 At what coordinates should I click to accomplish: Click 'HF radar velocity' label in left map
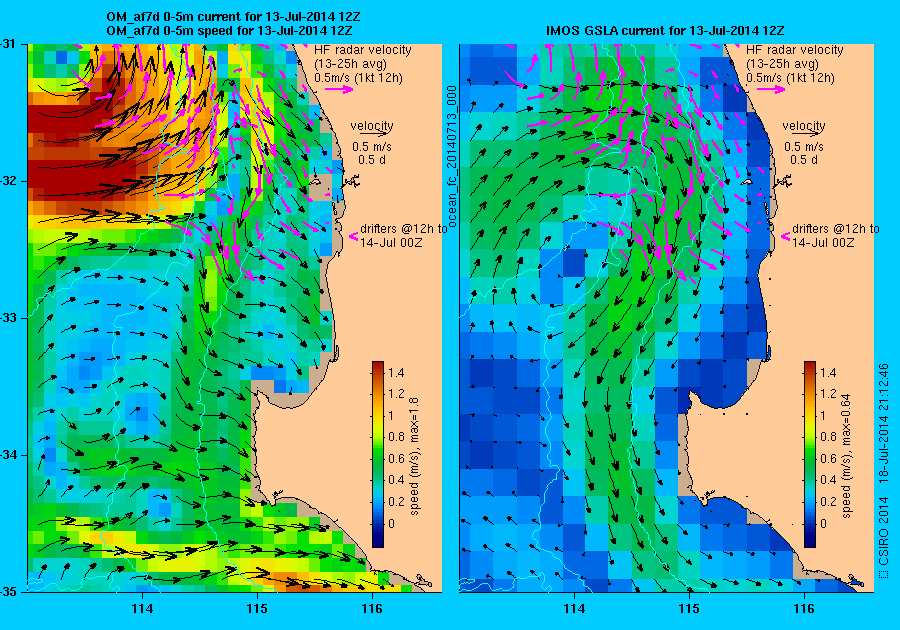click(363, 50)
